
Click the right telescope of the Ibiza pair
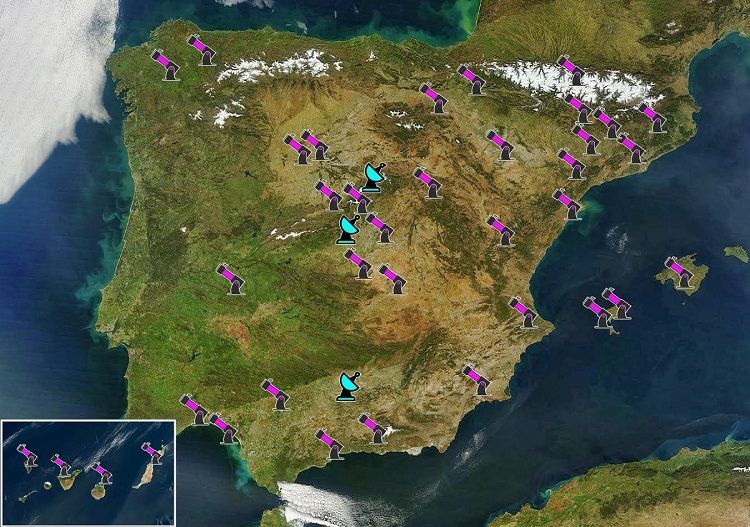point(616,304)
